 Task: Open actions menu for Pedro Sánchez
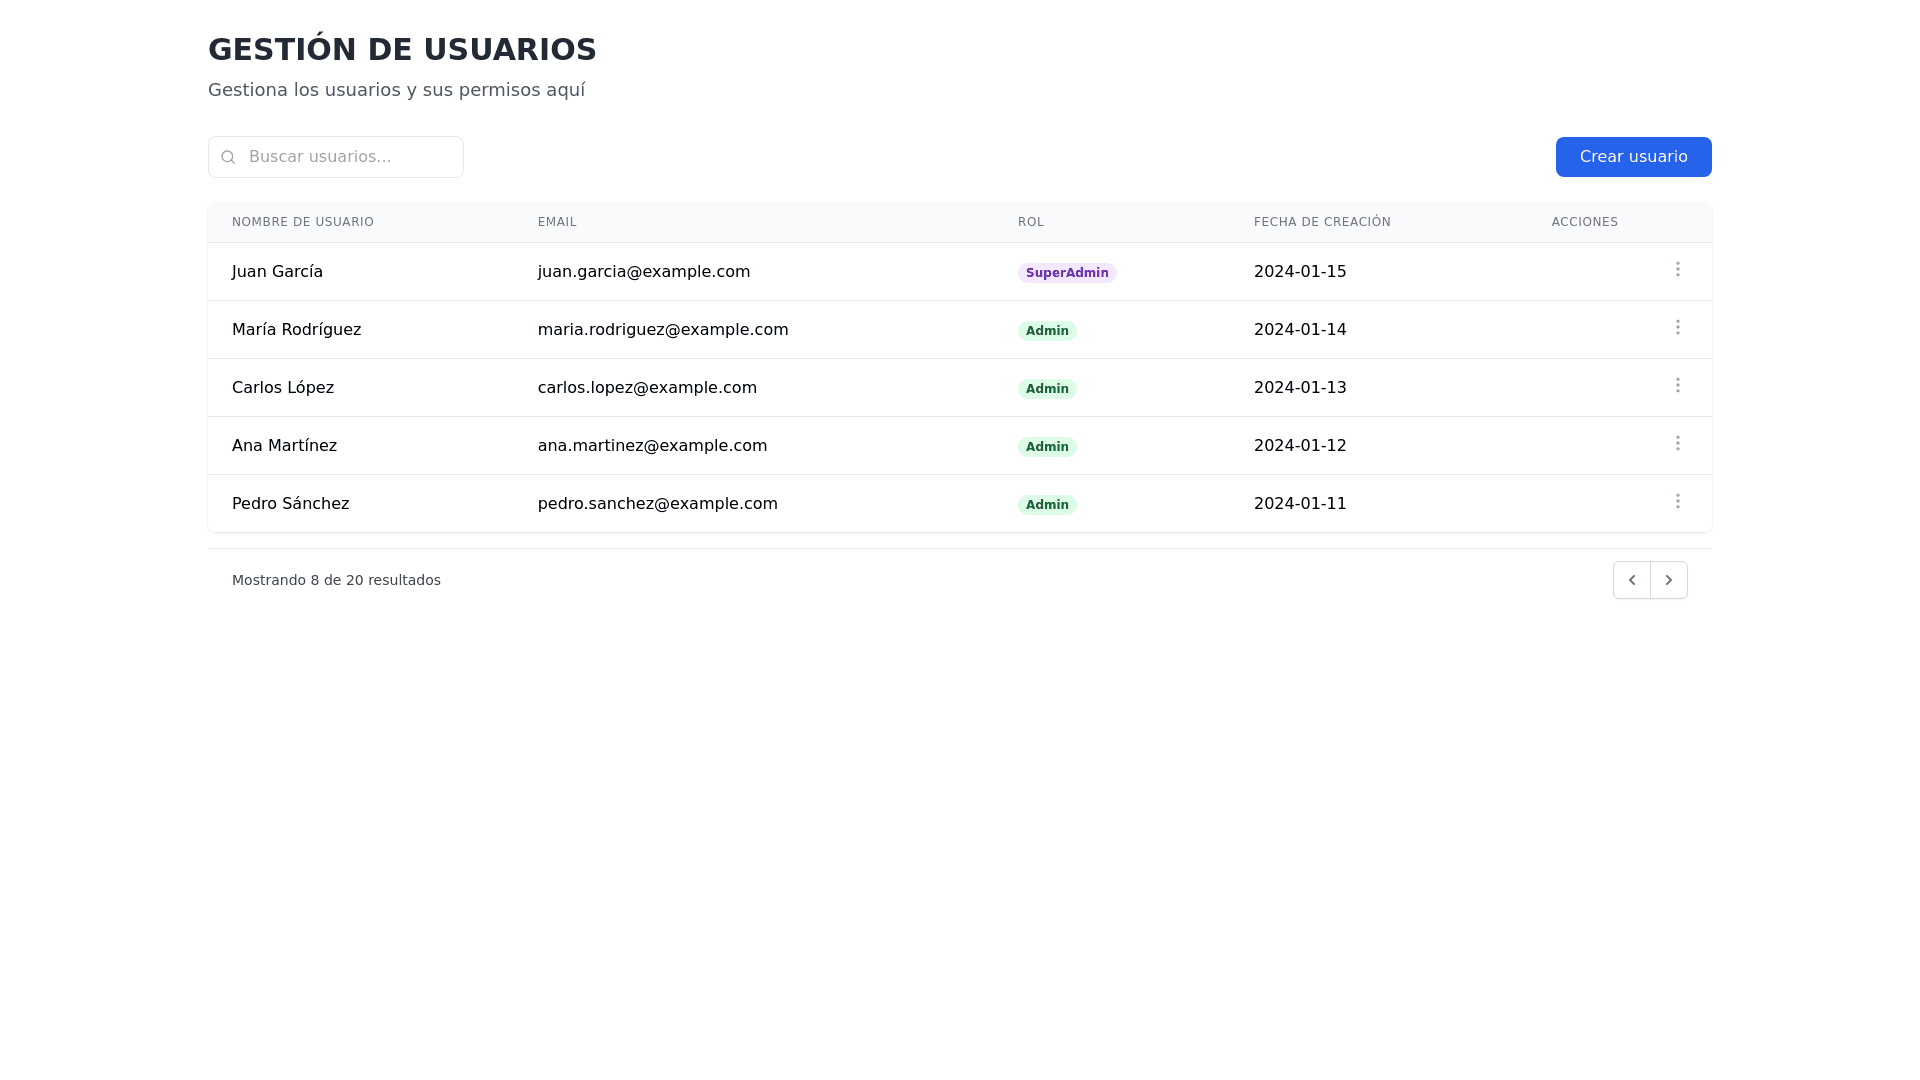point(1677,501)
